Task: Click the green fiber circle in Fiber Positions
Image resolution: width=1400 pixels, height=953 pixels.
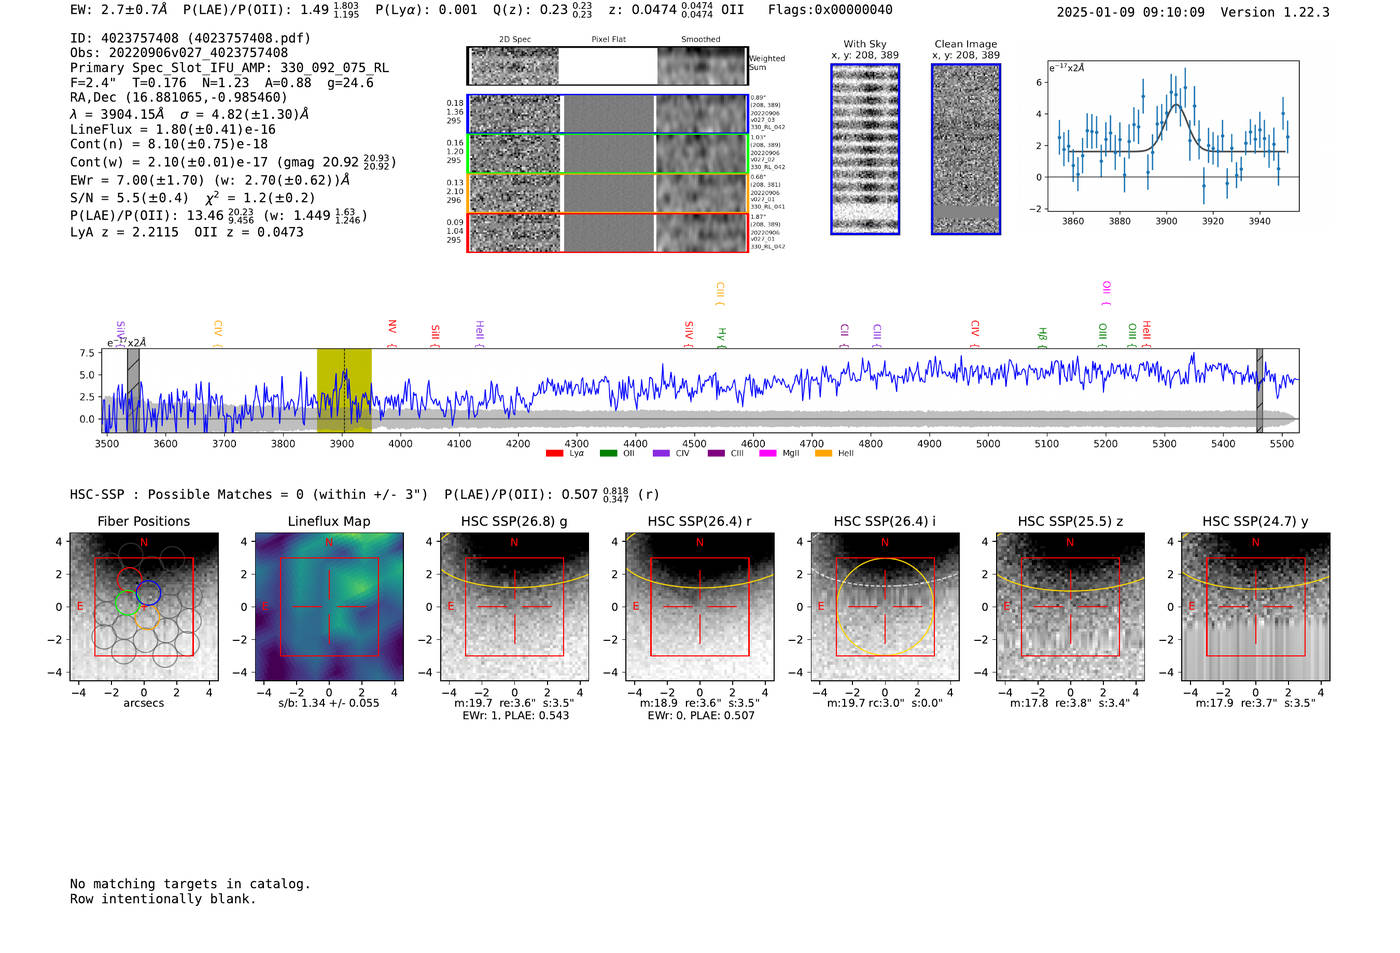Action: pos(127,602)
